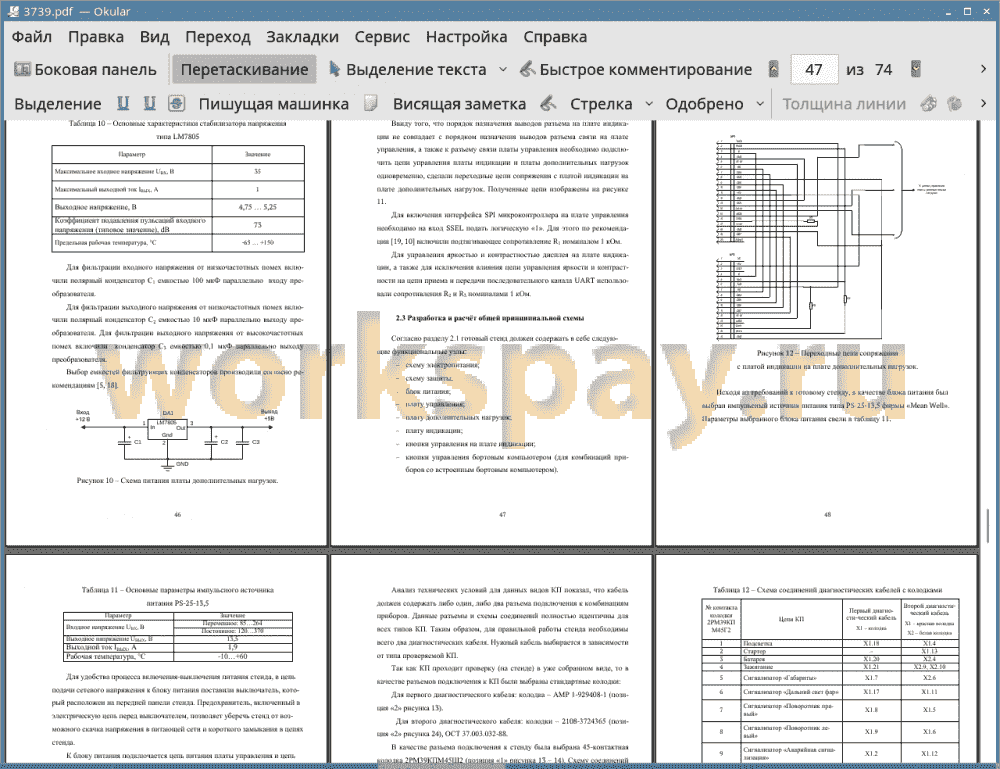
Task: Choose the Стрелка arrow annotation tool
Action: [601, 104]
